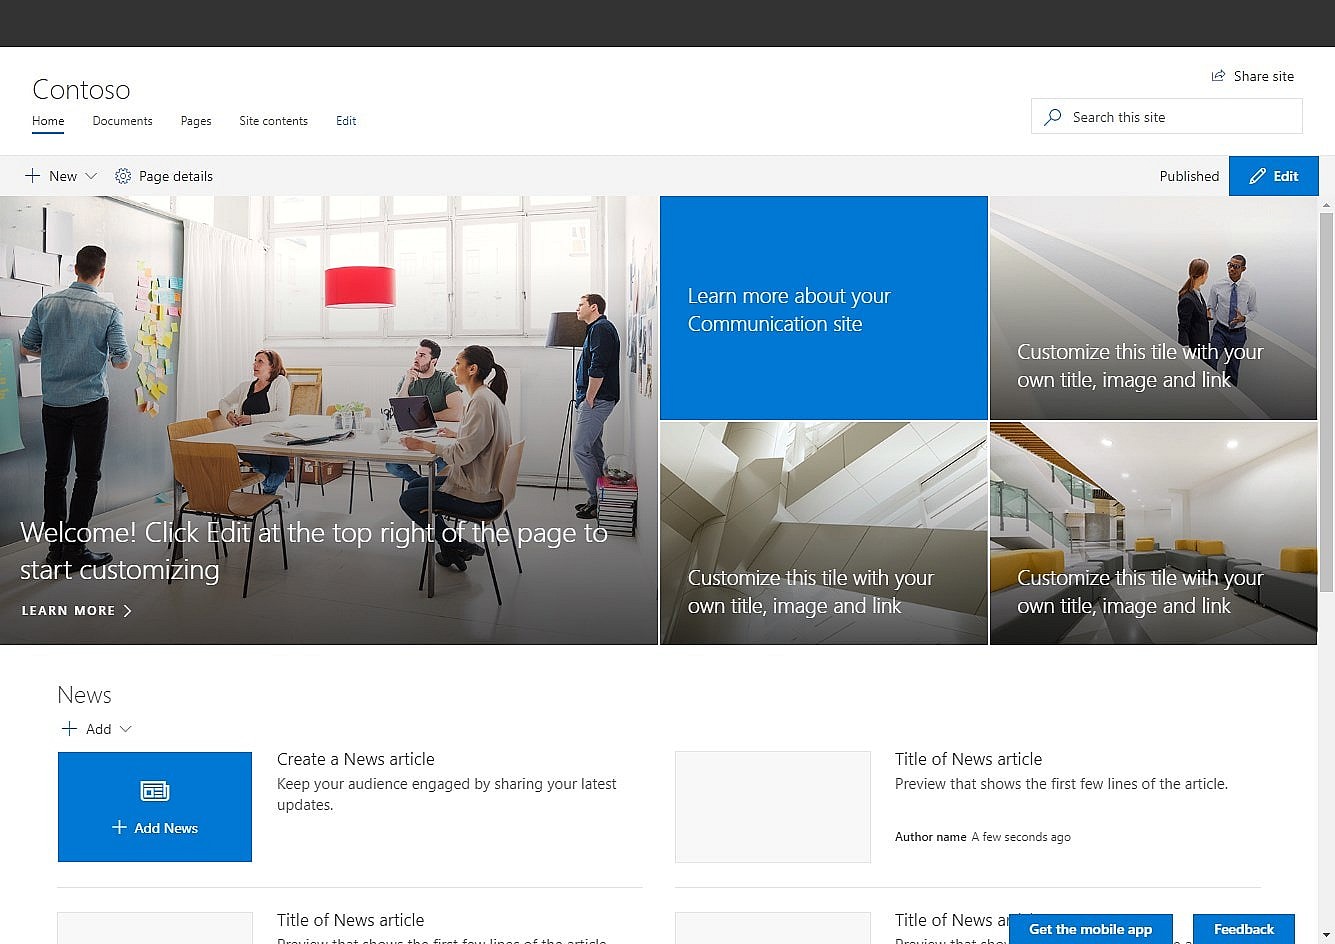Click the chevron arrow after LEARN MORE
1335x944 pixels.
click(x=128, y=610)
